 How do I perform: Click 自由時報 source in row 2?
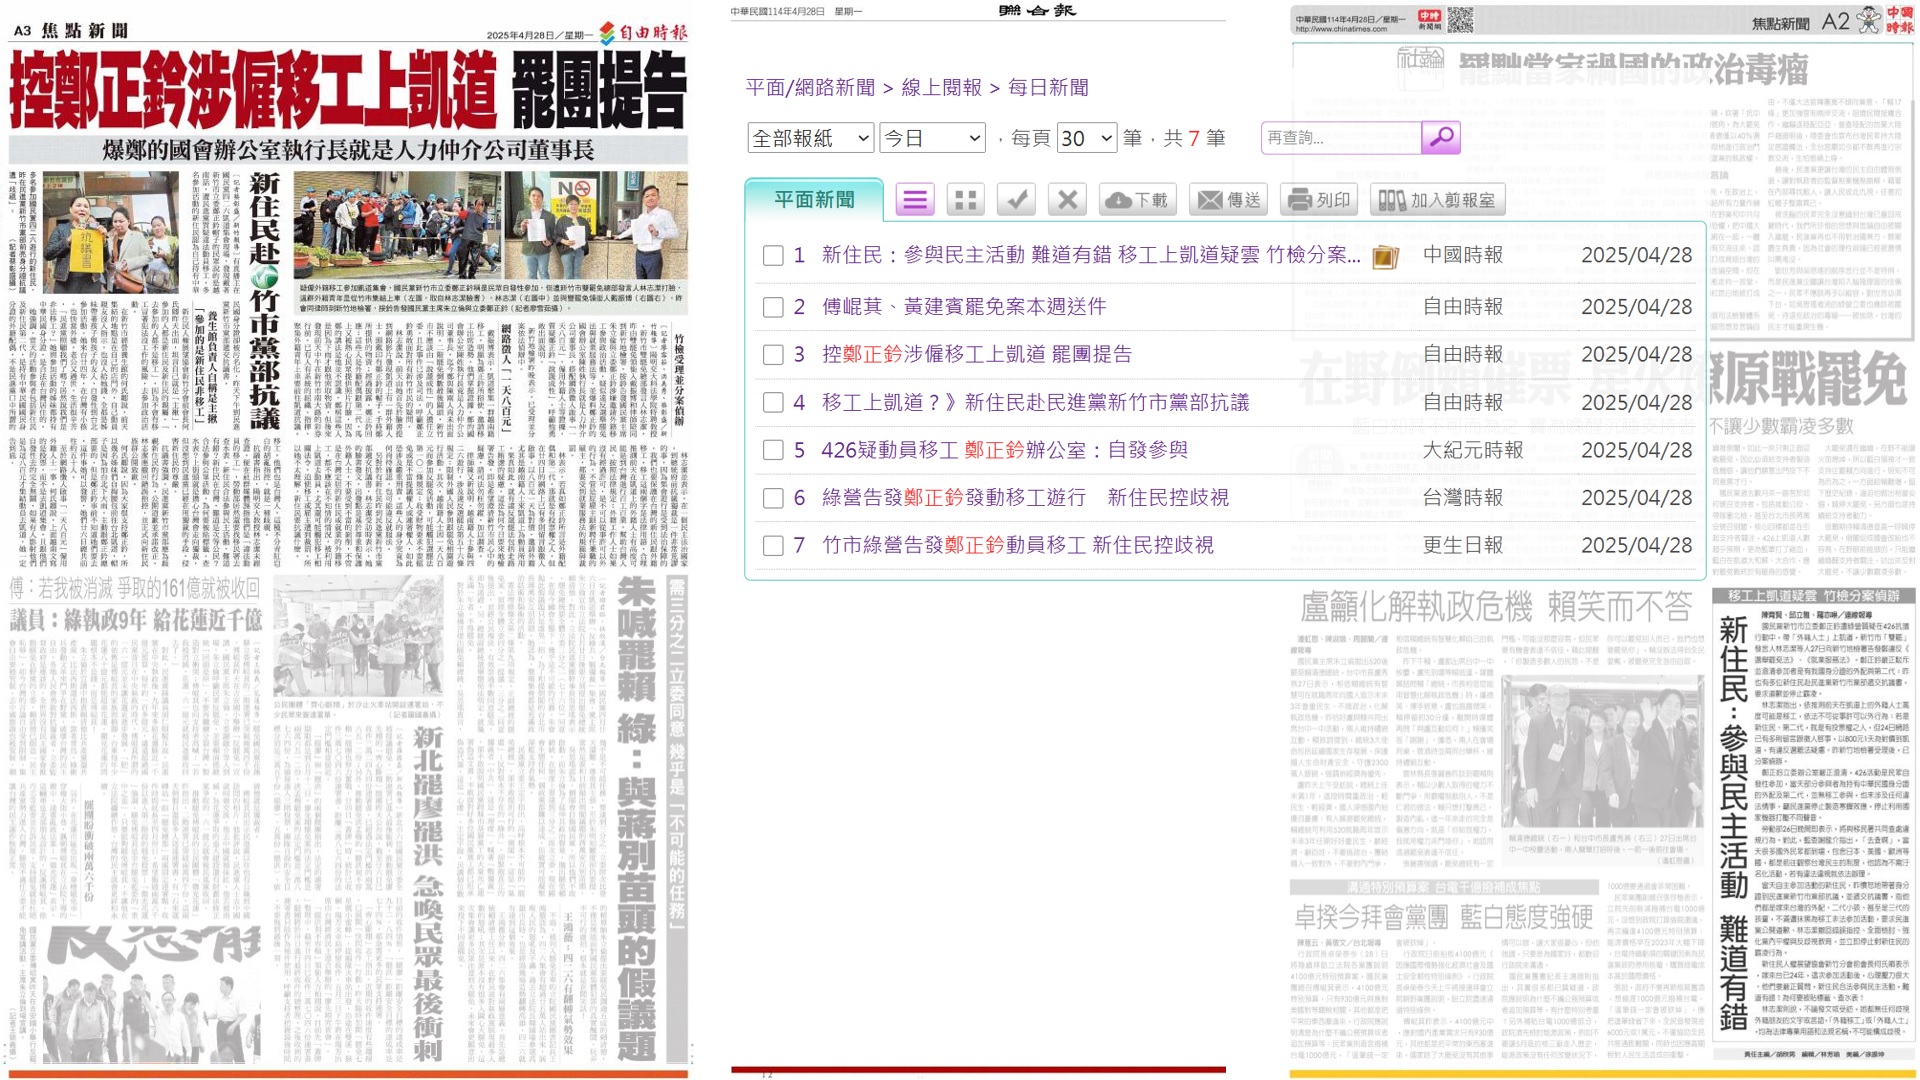1463,307
